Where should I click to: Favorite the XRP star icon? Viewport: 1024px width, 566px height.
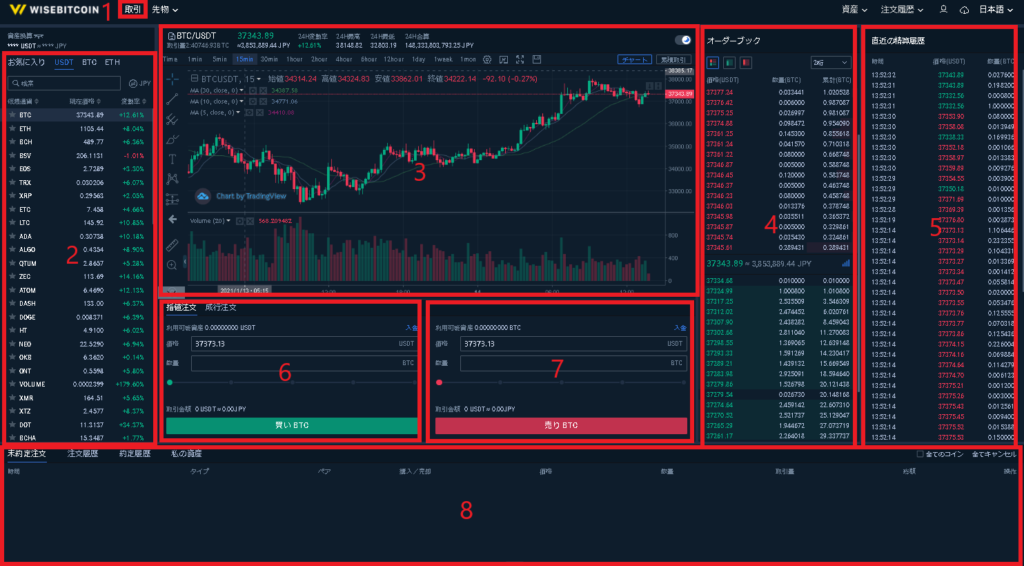11,195
